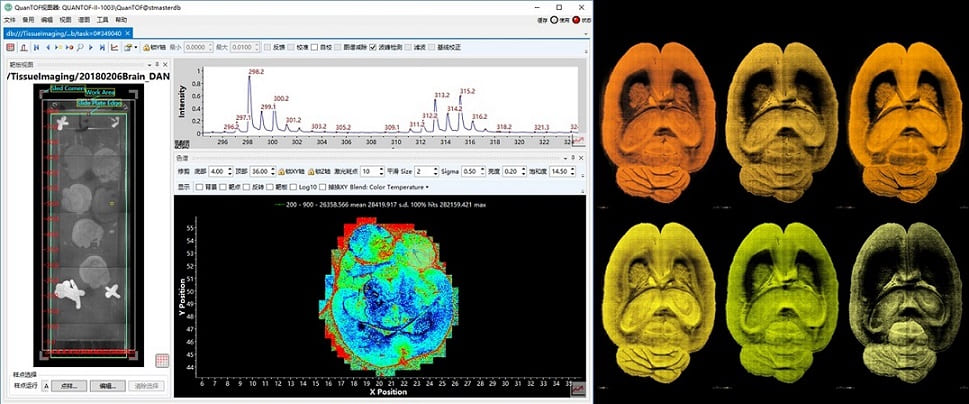969x404 pixels.
Task: Click the record-style icon beside the magnifier
Action: pyautogui.click(x=70, y=48)
